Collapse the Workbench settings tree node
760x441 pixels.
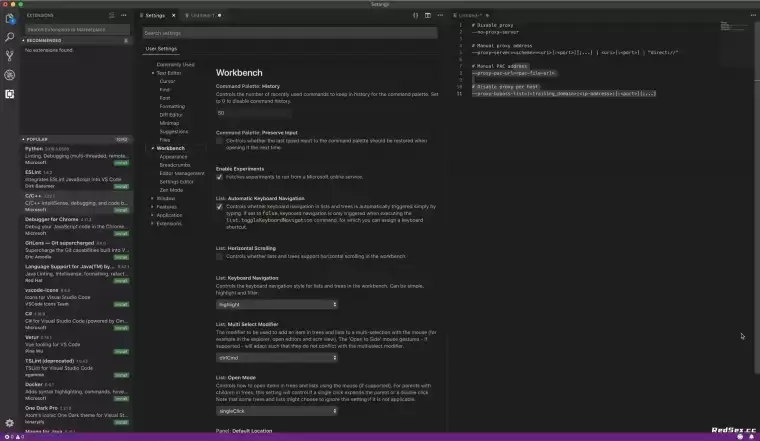[x=153, y=148]
